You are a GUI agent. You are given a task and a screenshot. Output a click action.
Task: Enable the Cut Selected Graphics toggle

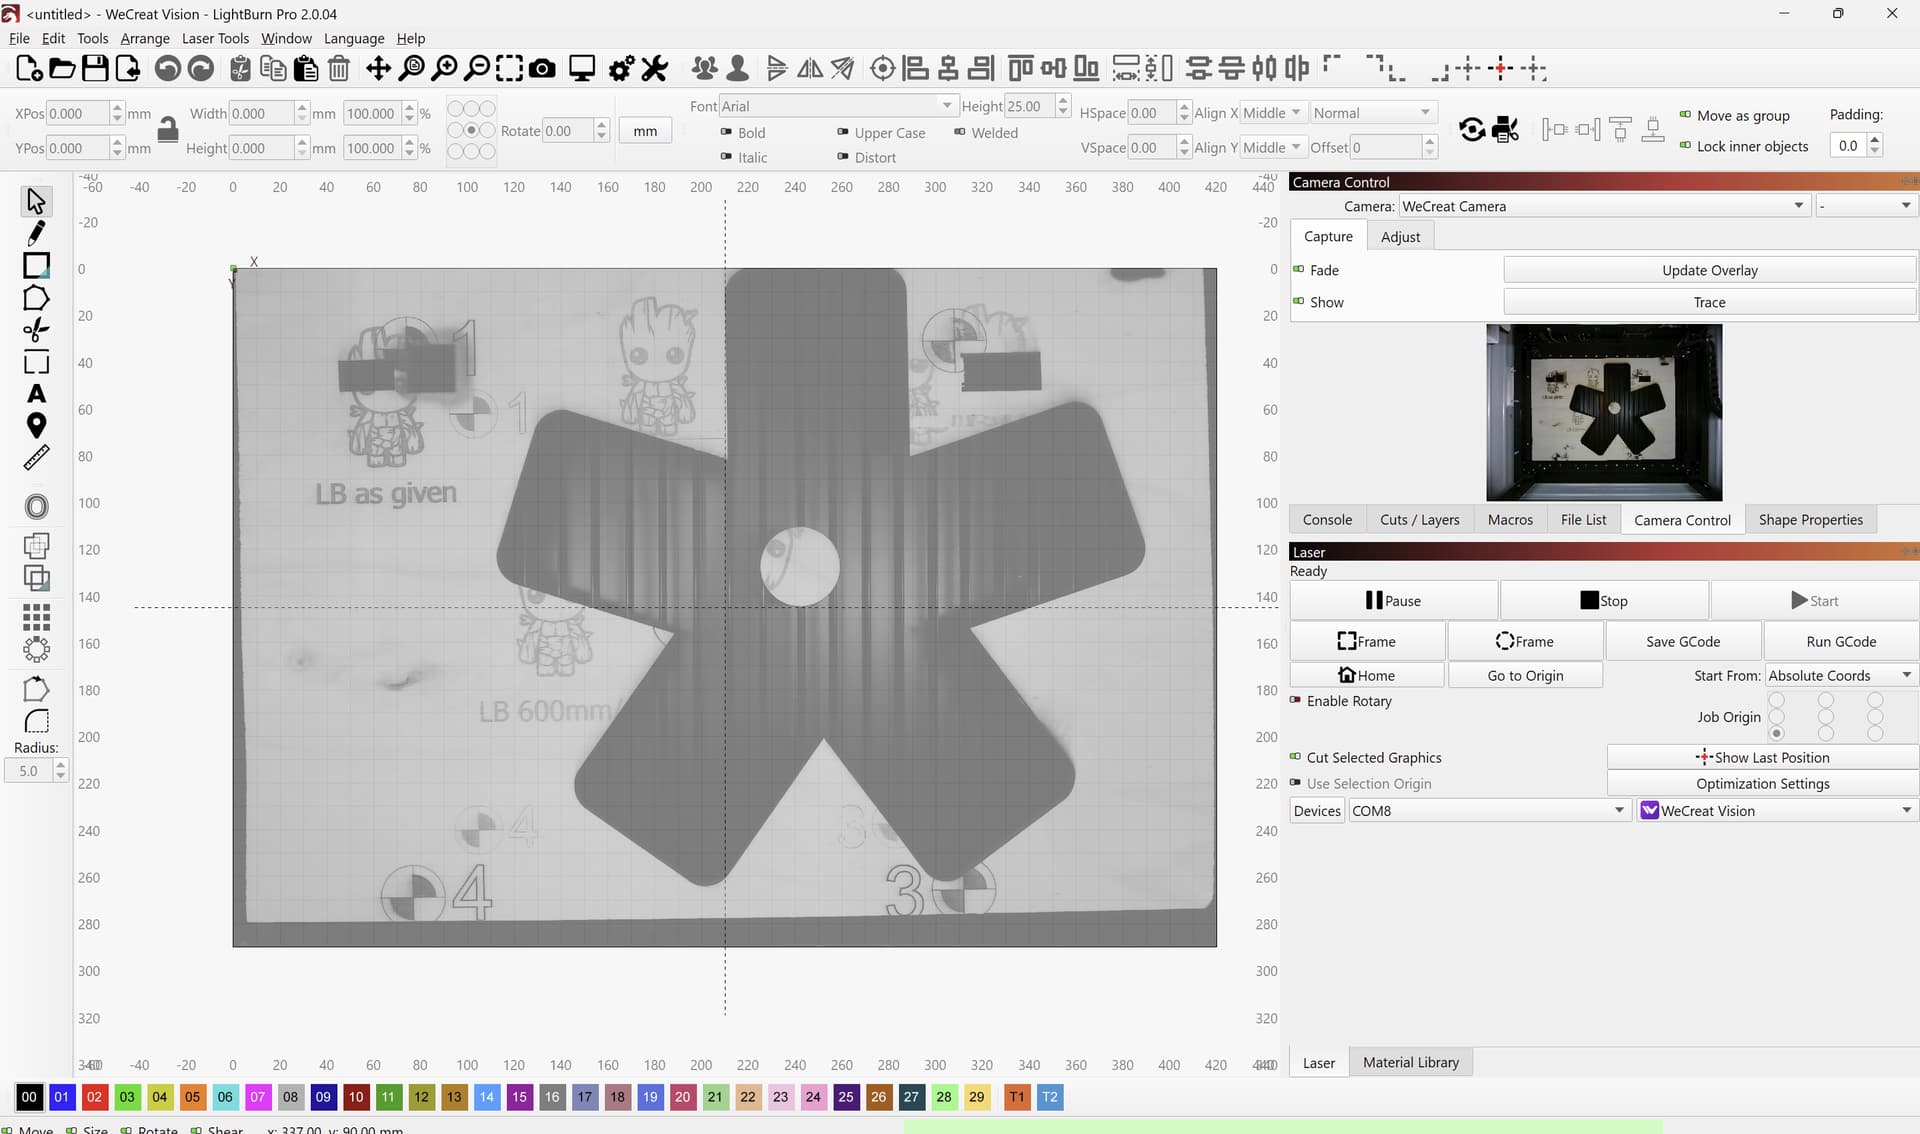(x=1296, y=757)
